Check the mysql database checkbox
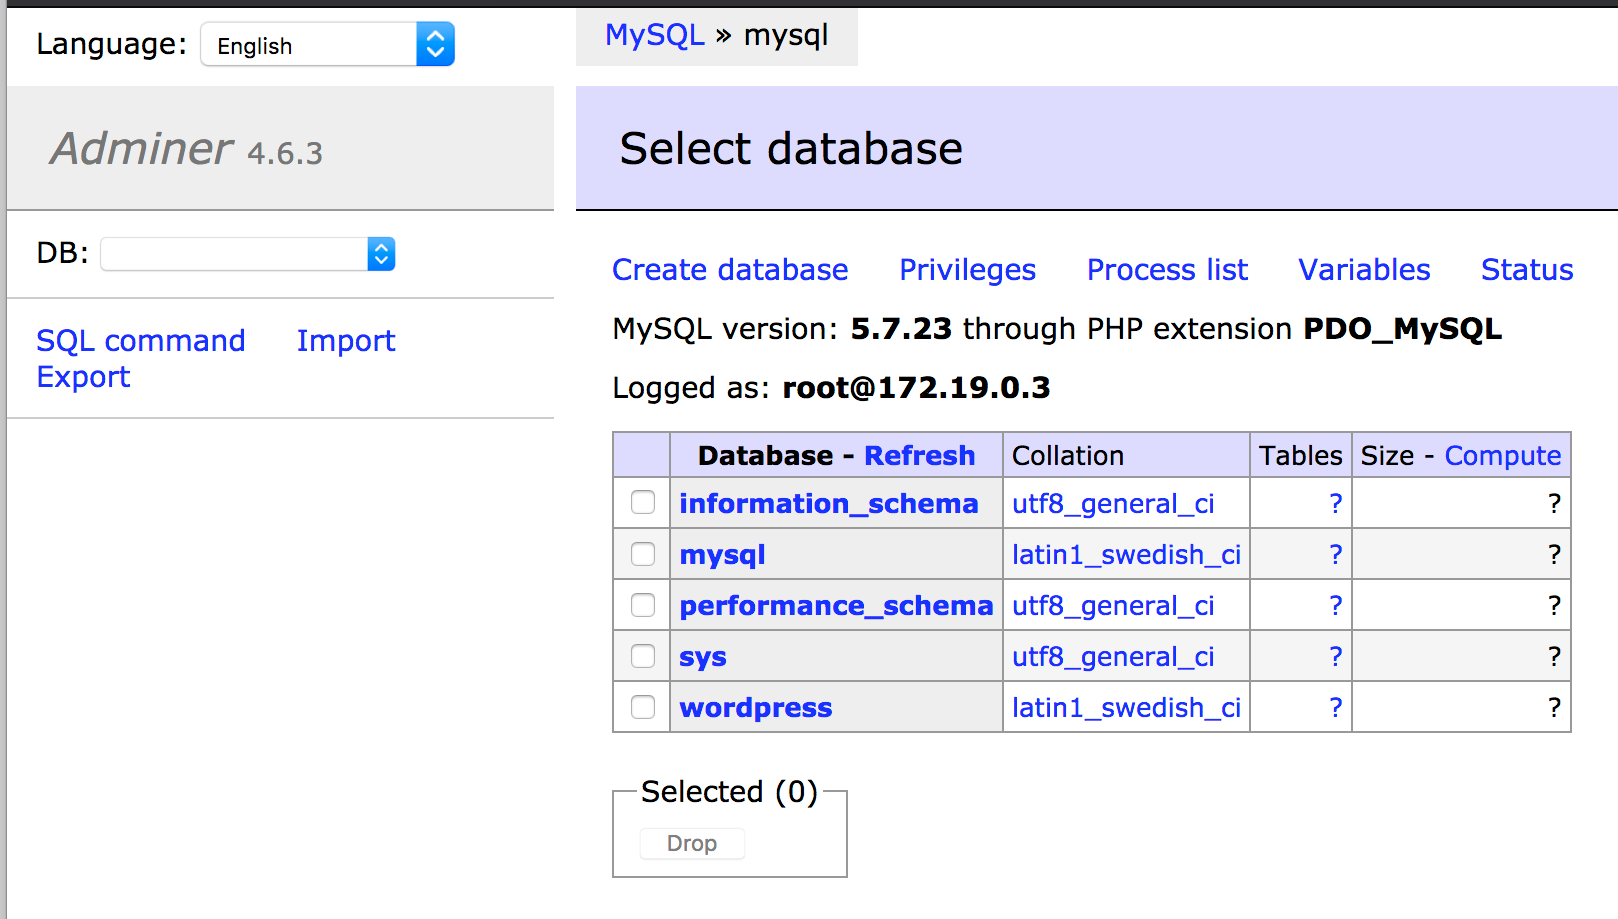Image resolution: width=1618 pixels, height=919 pixels. coord(643,554)
